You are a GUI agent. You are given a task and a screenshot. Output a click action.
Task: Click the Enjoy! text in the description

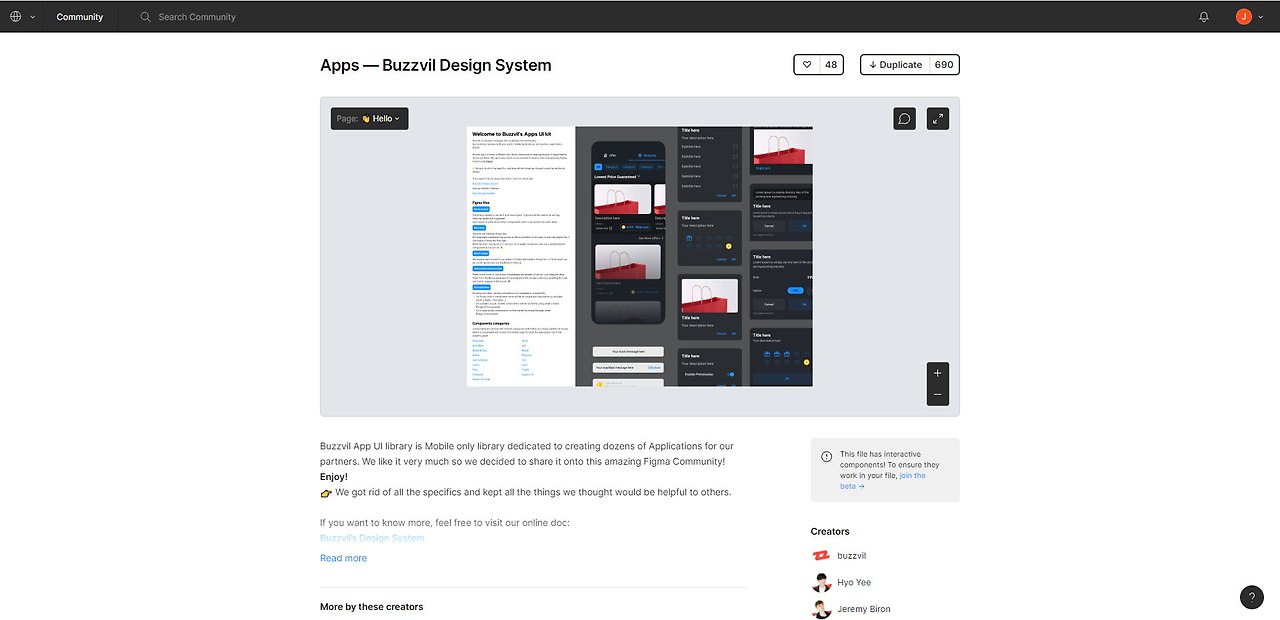334,477
